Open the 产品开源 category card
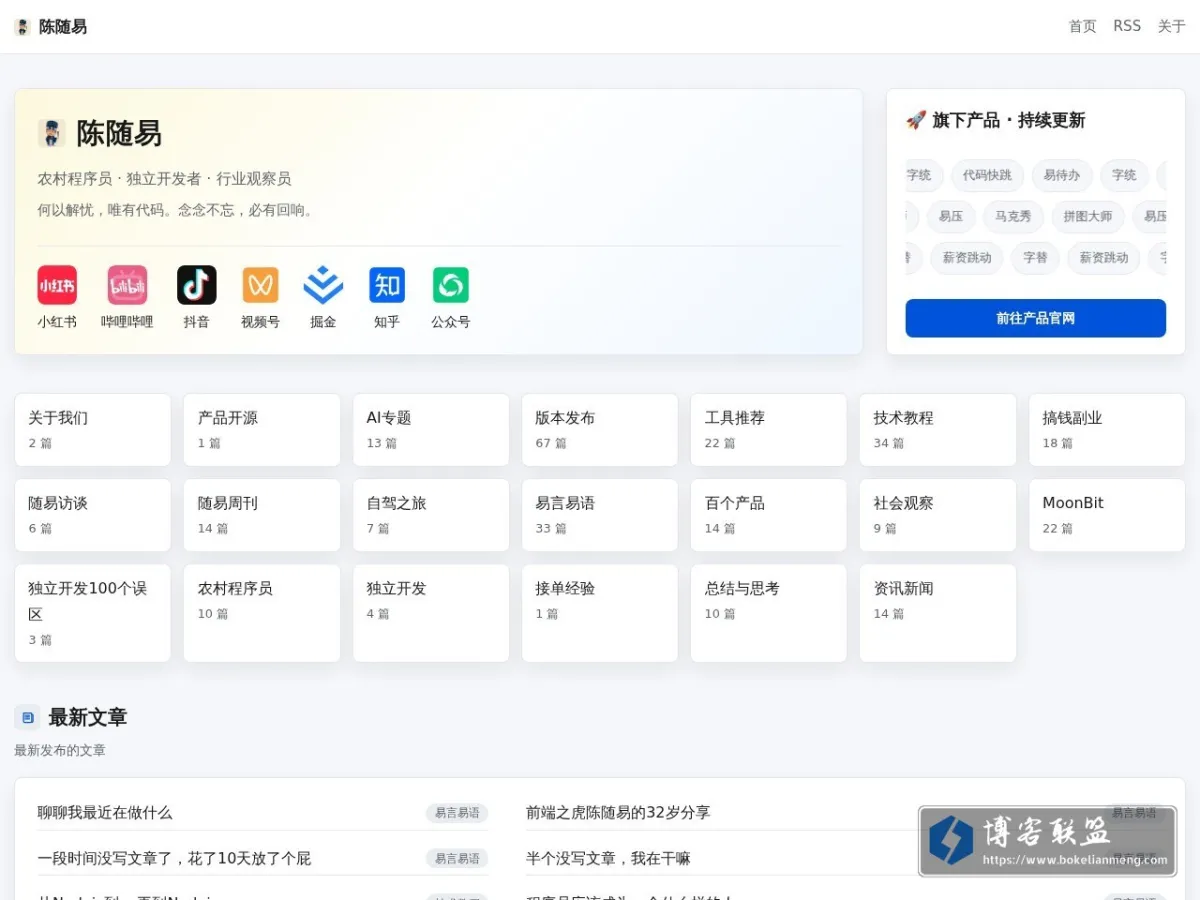1200x900 pixels. pos(262,429)
